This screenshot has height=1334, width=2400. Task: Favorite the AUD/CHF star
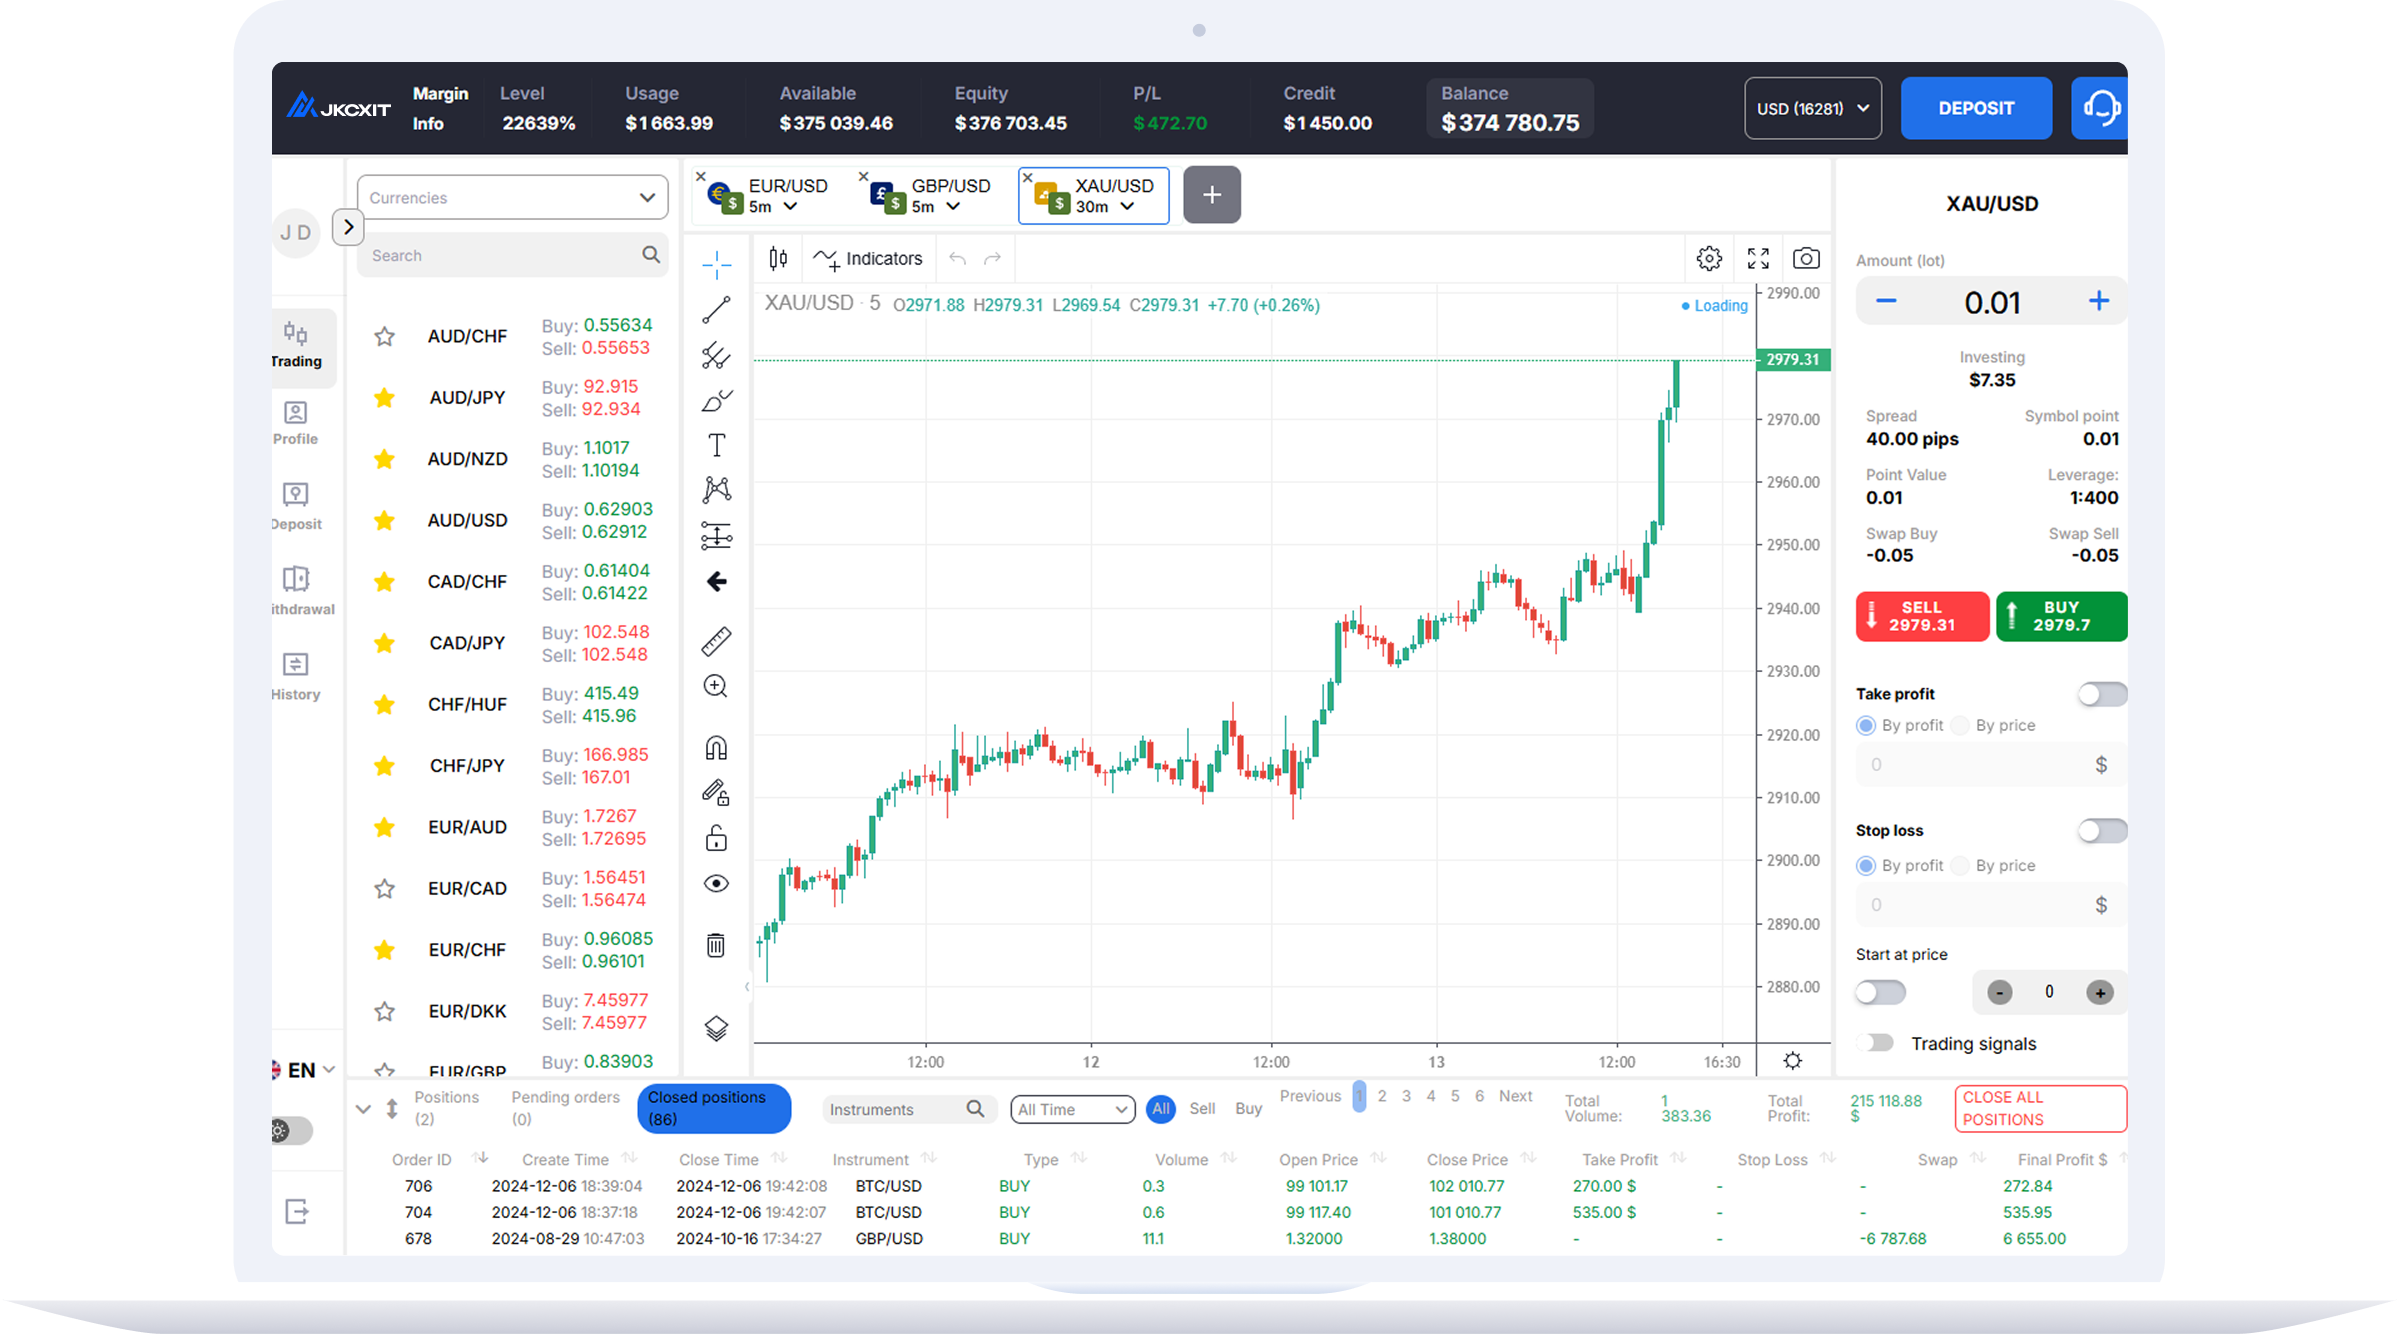pos(384,337)
